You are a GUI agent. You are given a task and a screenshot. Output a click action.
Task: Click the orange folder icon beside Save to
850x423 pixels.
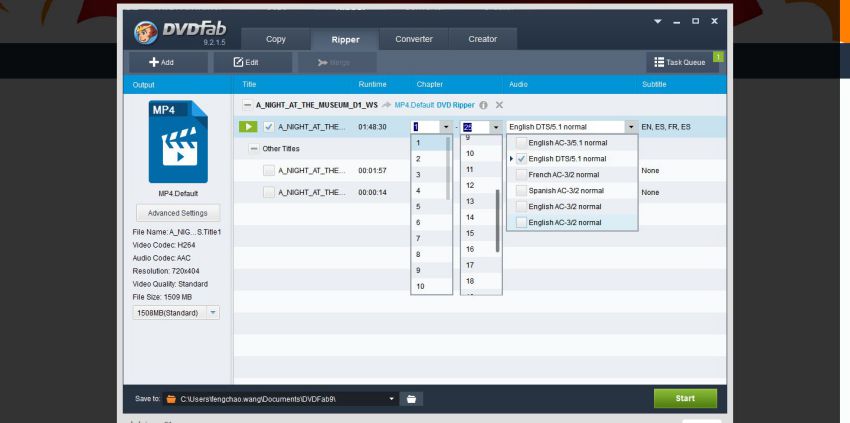pyautogui.click(x=171, y=399)
